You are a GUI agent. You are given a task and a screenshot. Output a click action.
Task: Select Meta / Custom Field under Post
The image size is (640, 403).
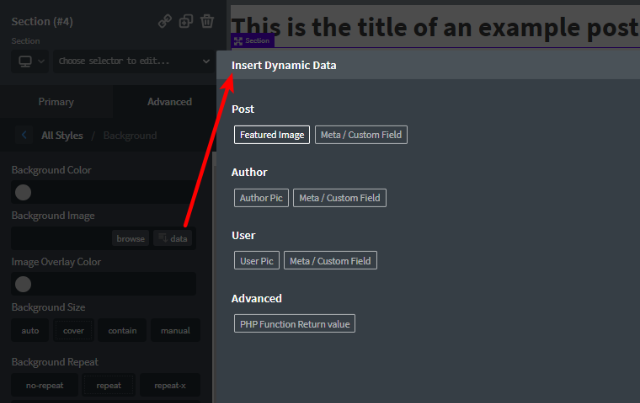tap(361, 135)
